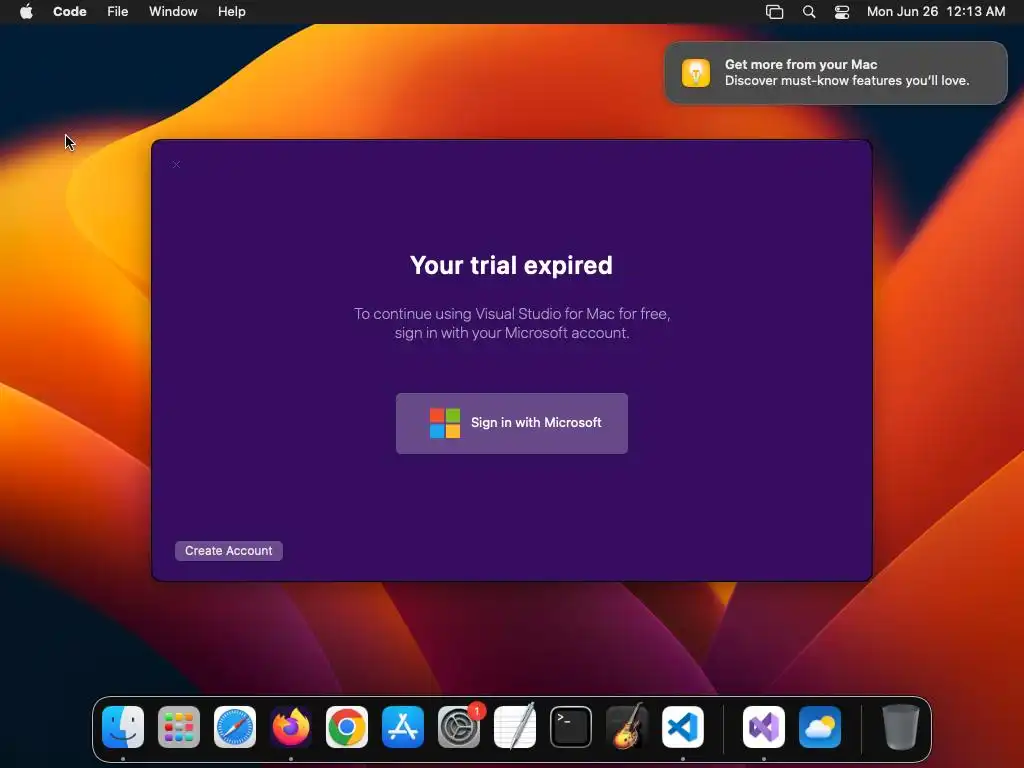Open the Get more from your Mac notification

pos(836,72)
